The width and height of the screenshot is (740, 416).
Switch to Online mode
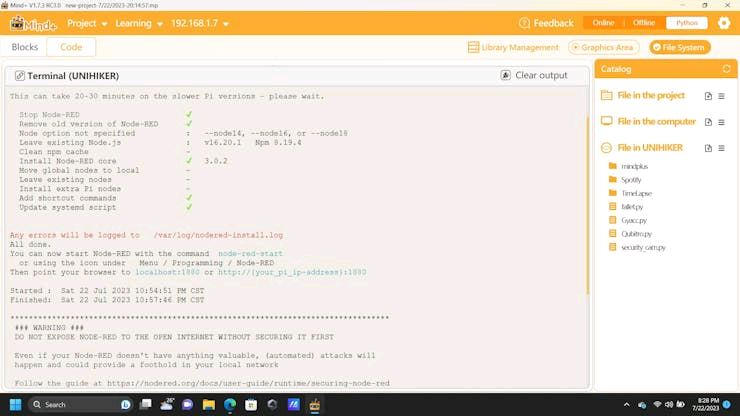(603, 23)
